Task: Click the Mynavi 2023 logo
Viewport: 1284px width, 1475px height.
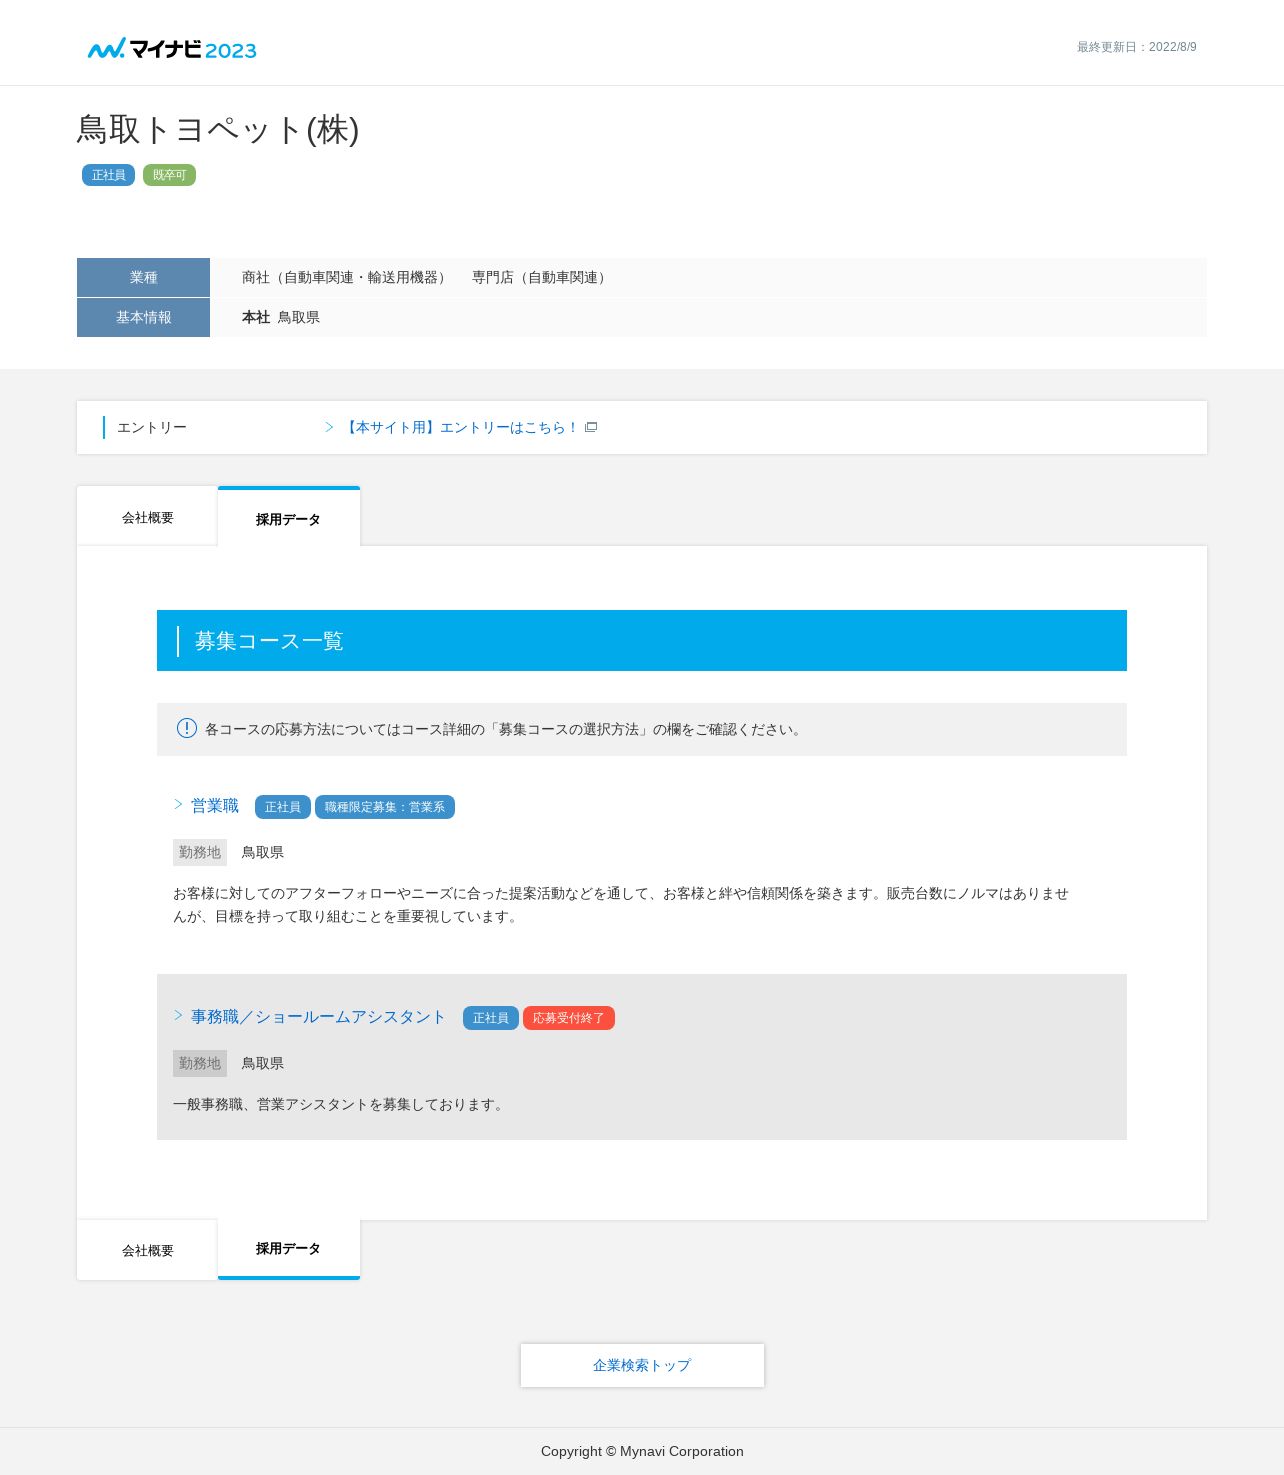Action: pos(172,49)
